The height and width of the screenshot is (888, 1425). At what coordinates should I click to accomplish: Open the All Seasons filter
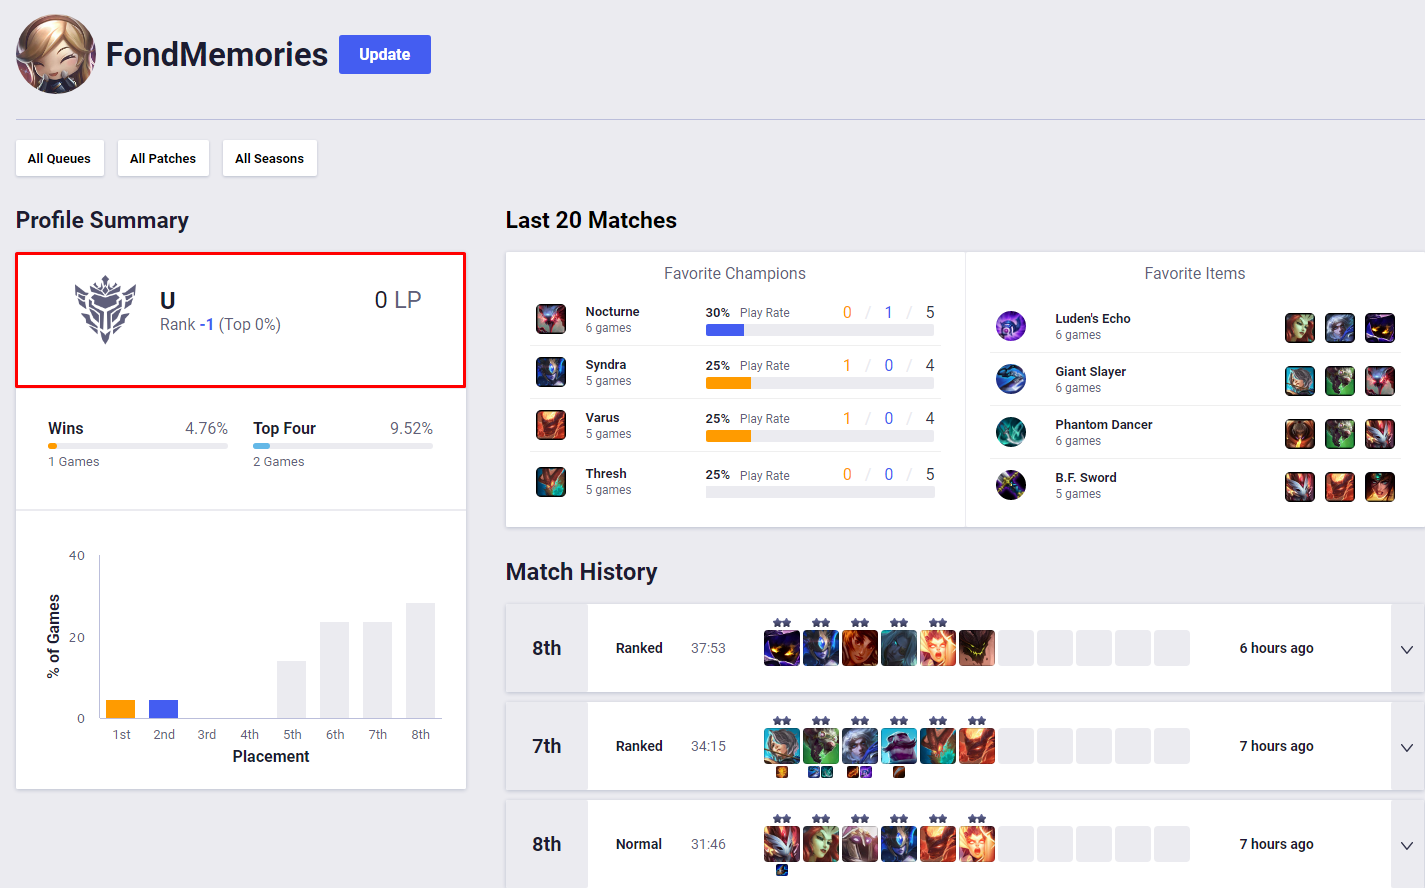[269, 158]
